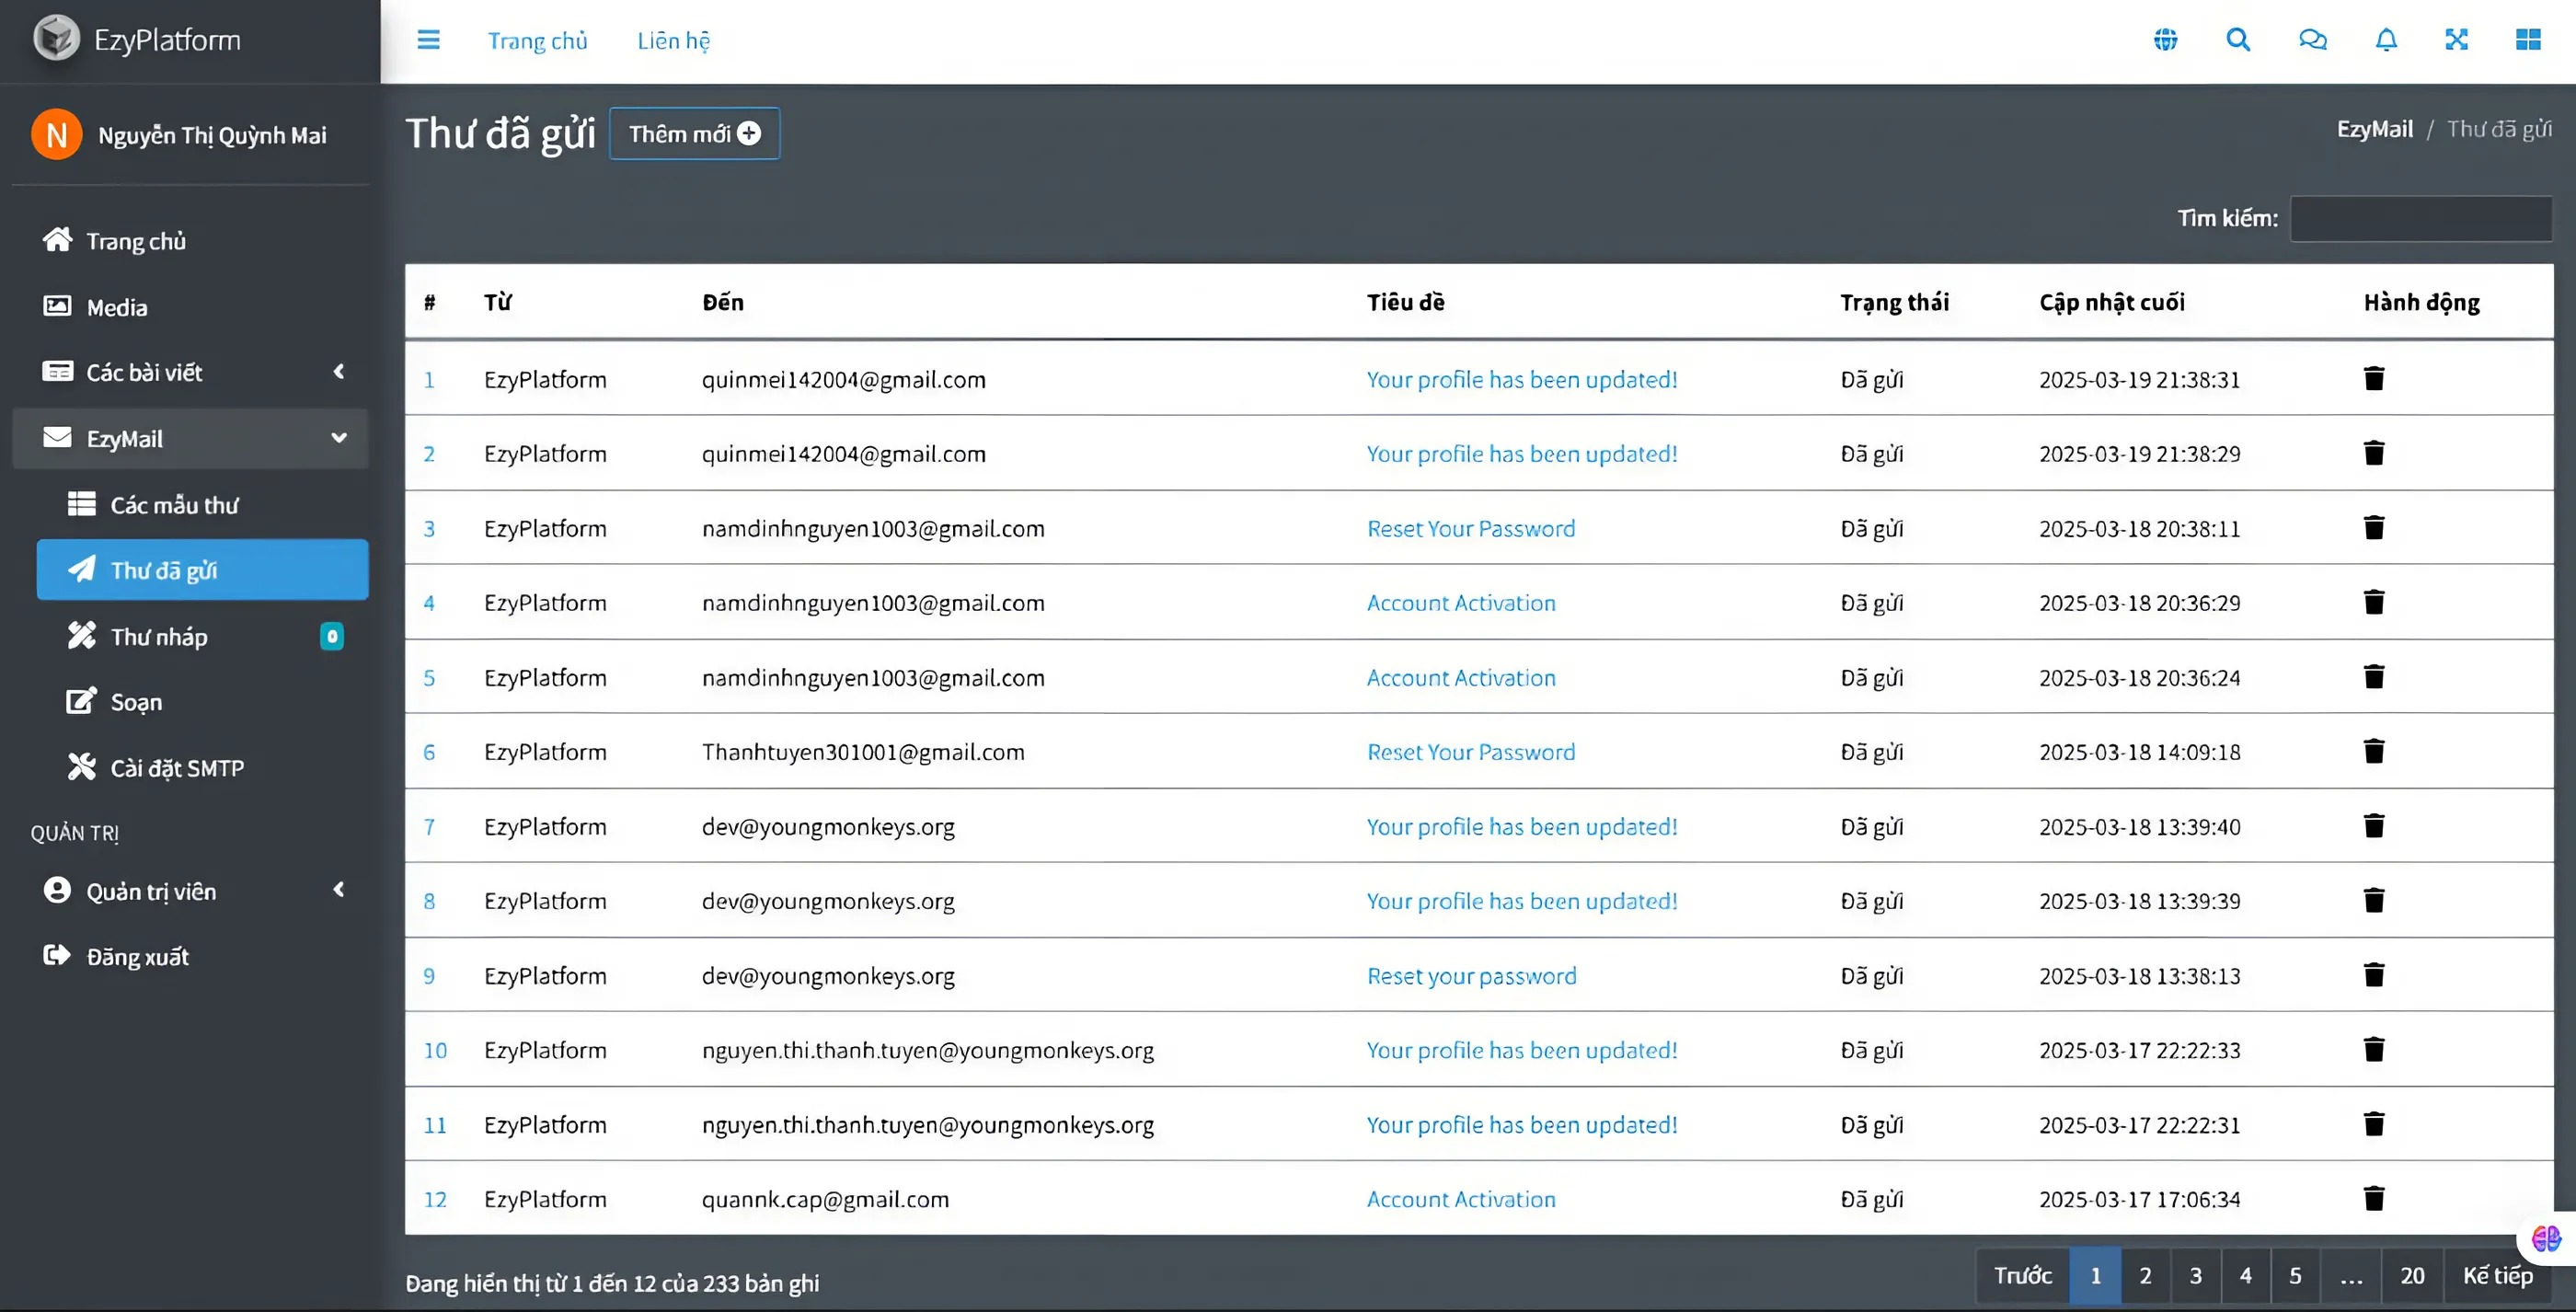Click Đăng xuất to log out
Image resolution: width=2576 pixels, height=1312 pixels.
(190, 956)
